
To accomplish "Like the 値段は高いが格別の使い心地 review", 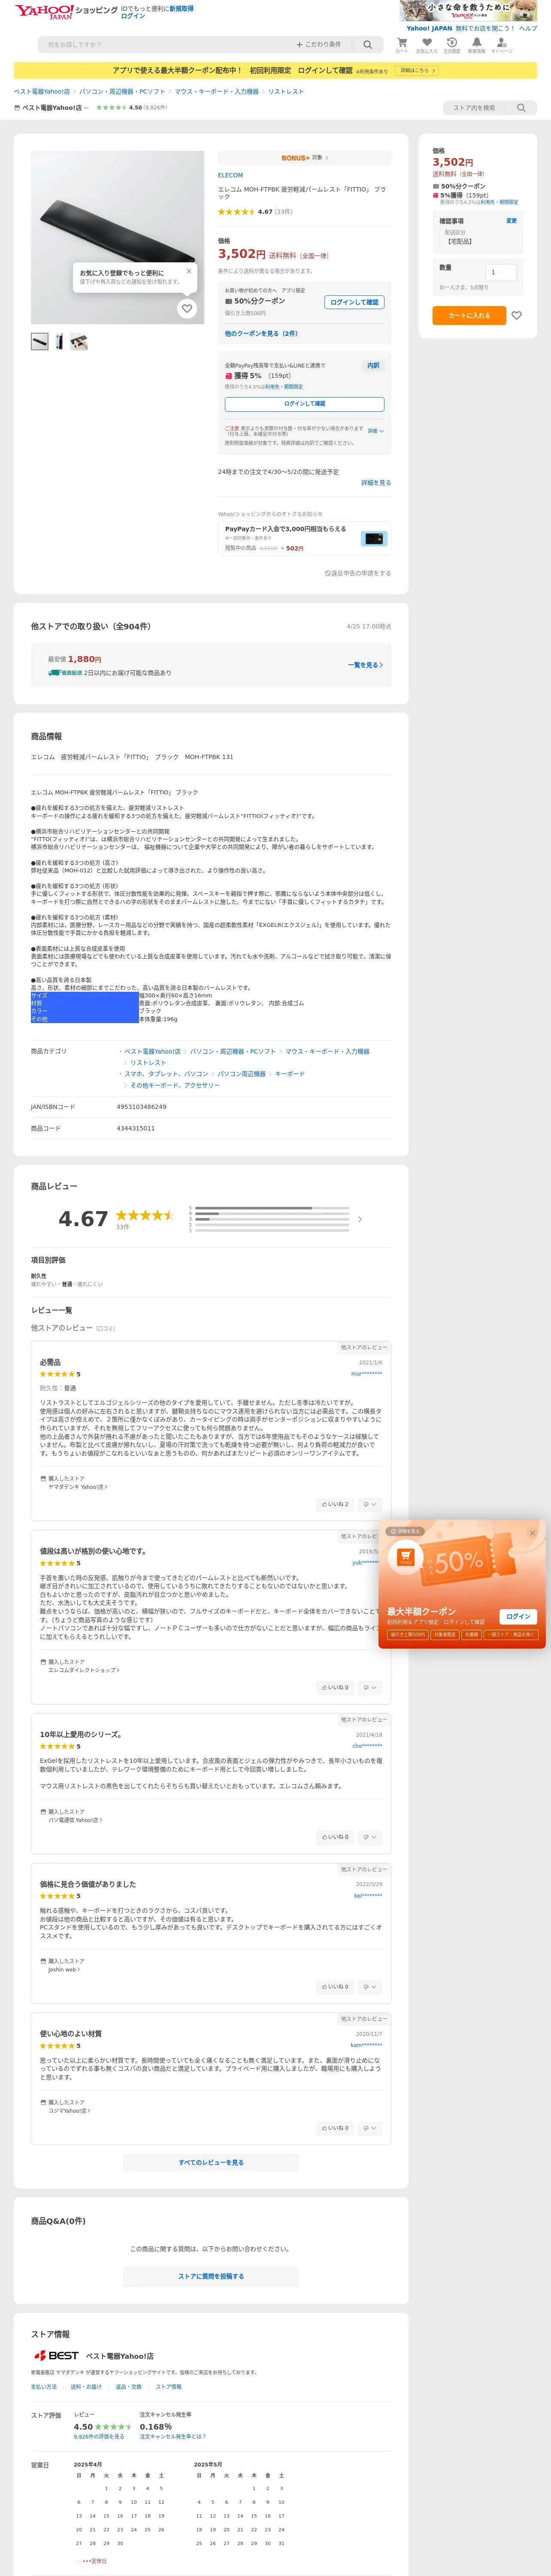I will [x=335, y=1688].
